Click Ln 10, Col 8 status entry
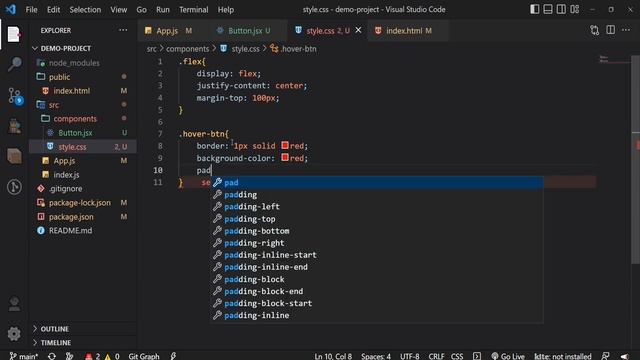Screen dimensions: 640x360 coord(333,356)
